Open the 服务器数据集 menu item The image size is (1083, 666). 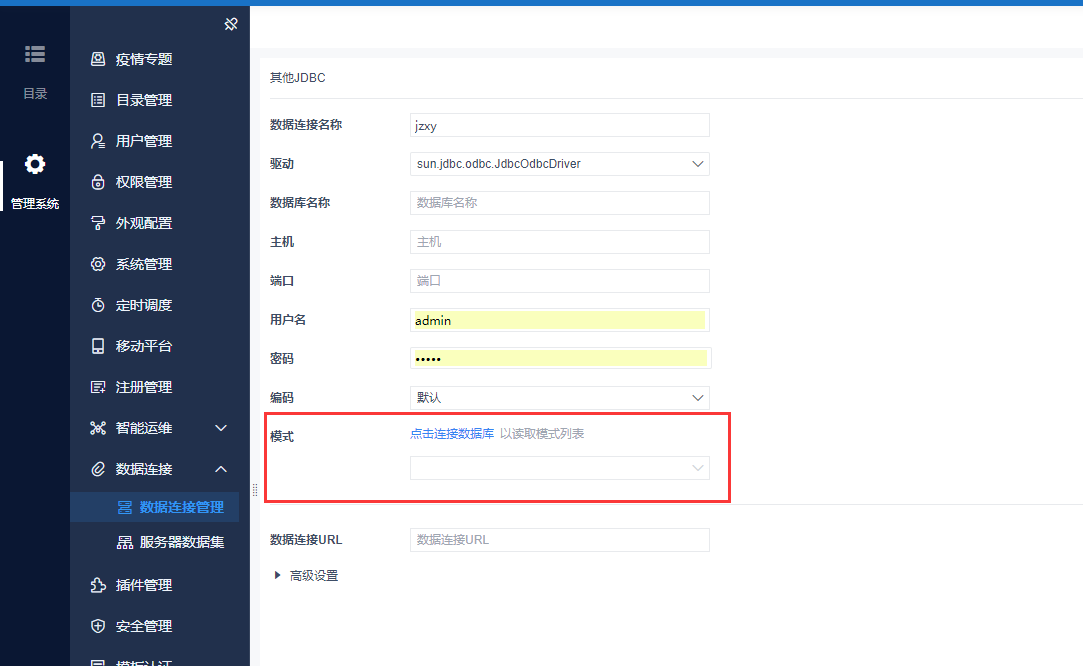tap(181, 543)
